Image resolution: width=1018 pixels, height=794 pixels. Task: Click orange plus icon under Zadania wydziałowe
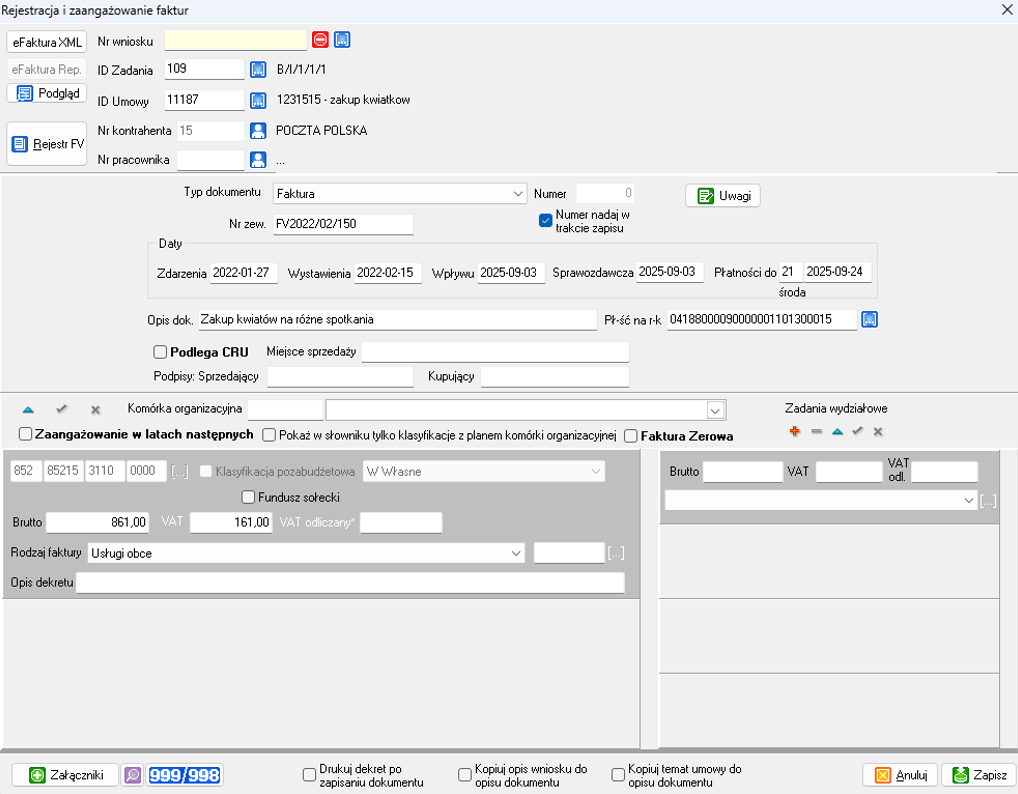click(795, 431)
